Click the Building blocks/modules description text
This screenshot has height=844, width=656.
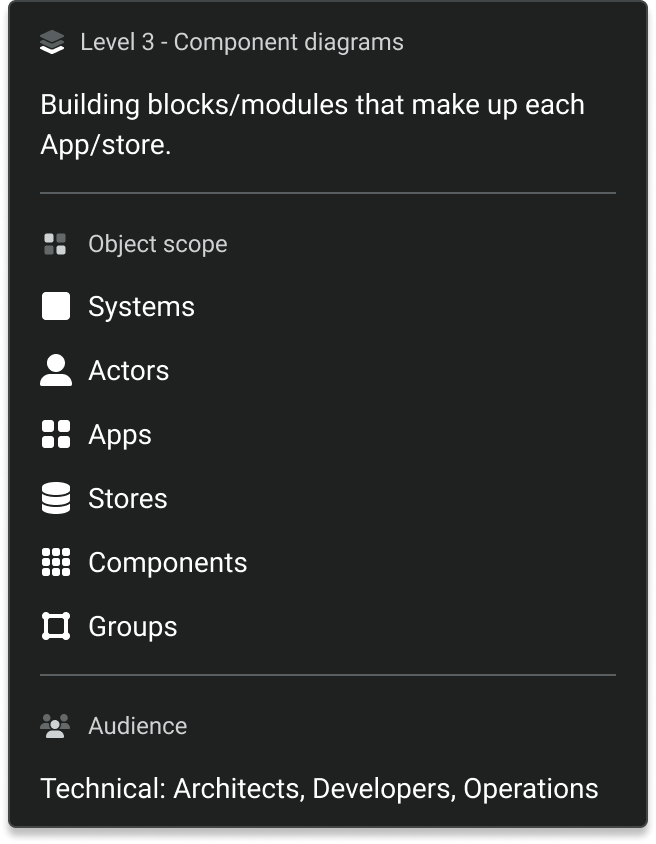click(x=313, y=125)
